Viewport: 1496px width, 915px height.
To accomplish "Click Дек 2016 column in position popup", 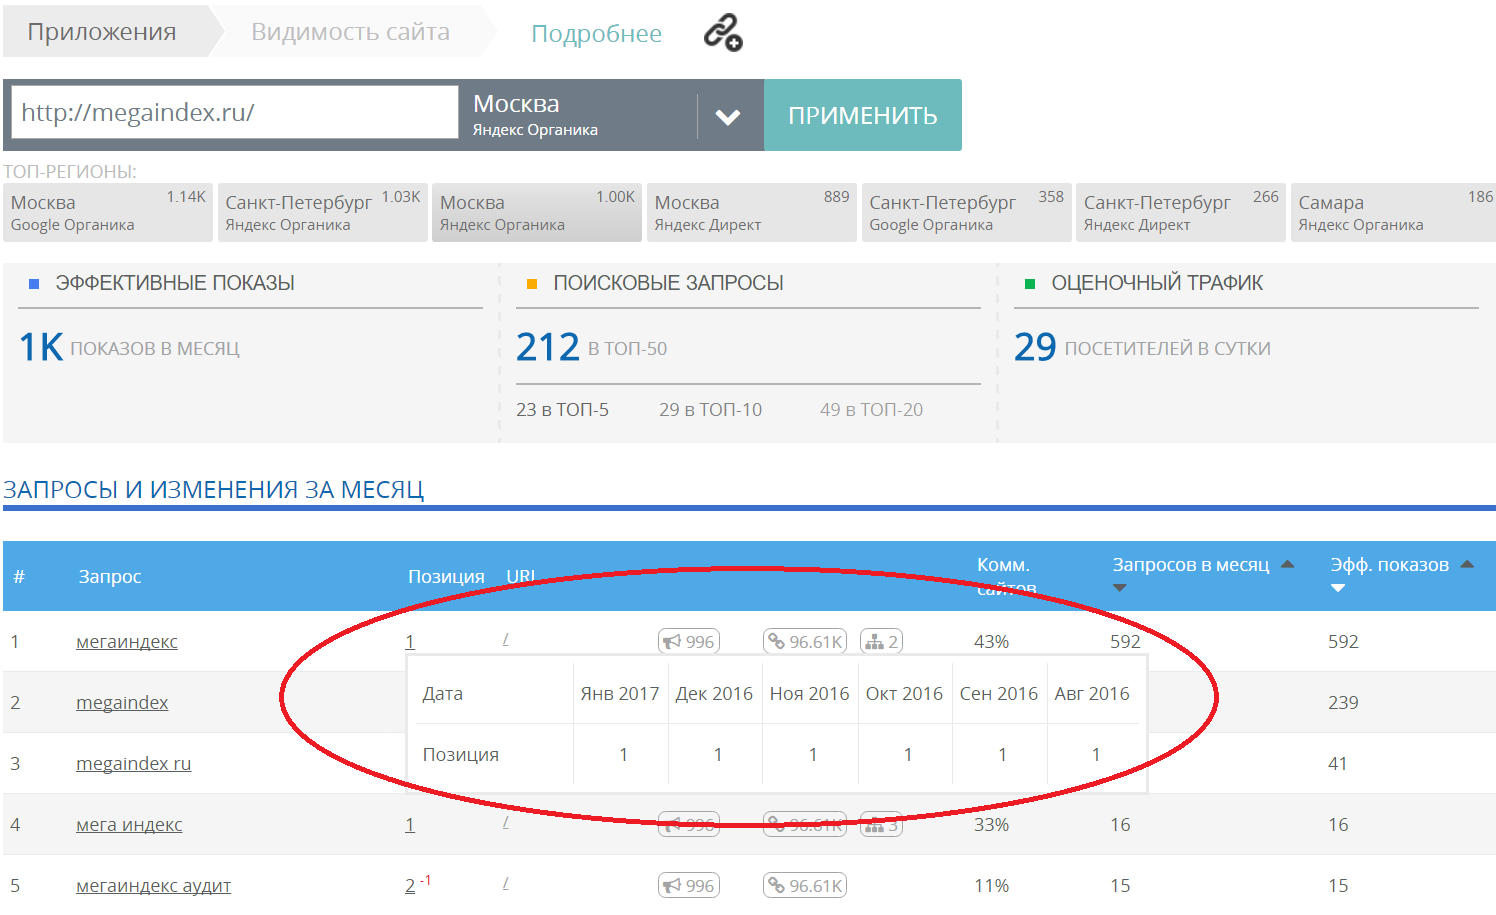I will tap(714, 694).
